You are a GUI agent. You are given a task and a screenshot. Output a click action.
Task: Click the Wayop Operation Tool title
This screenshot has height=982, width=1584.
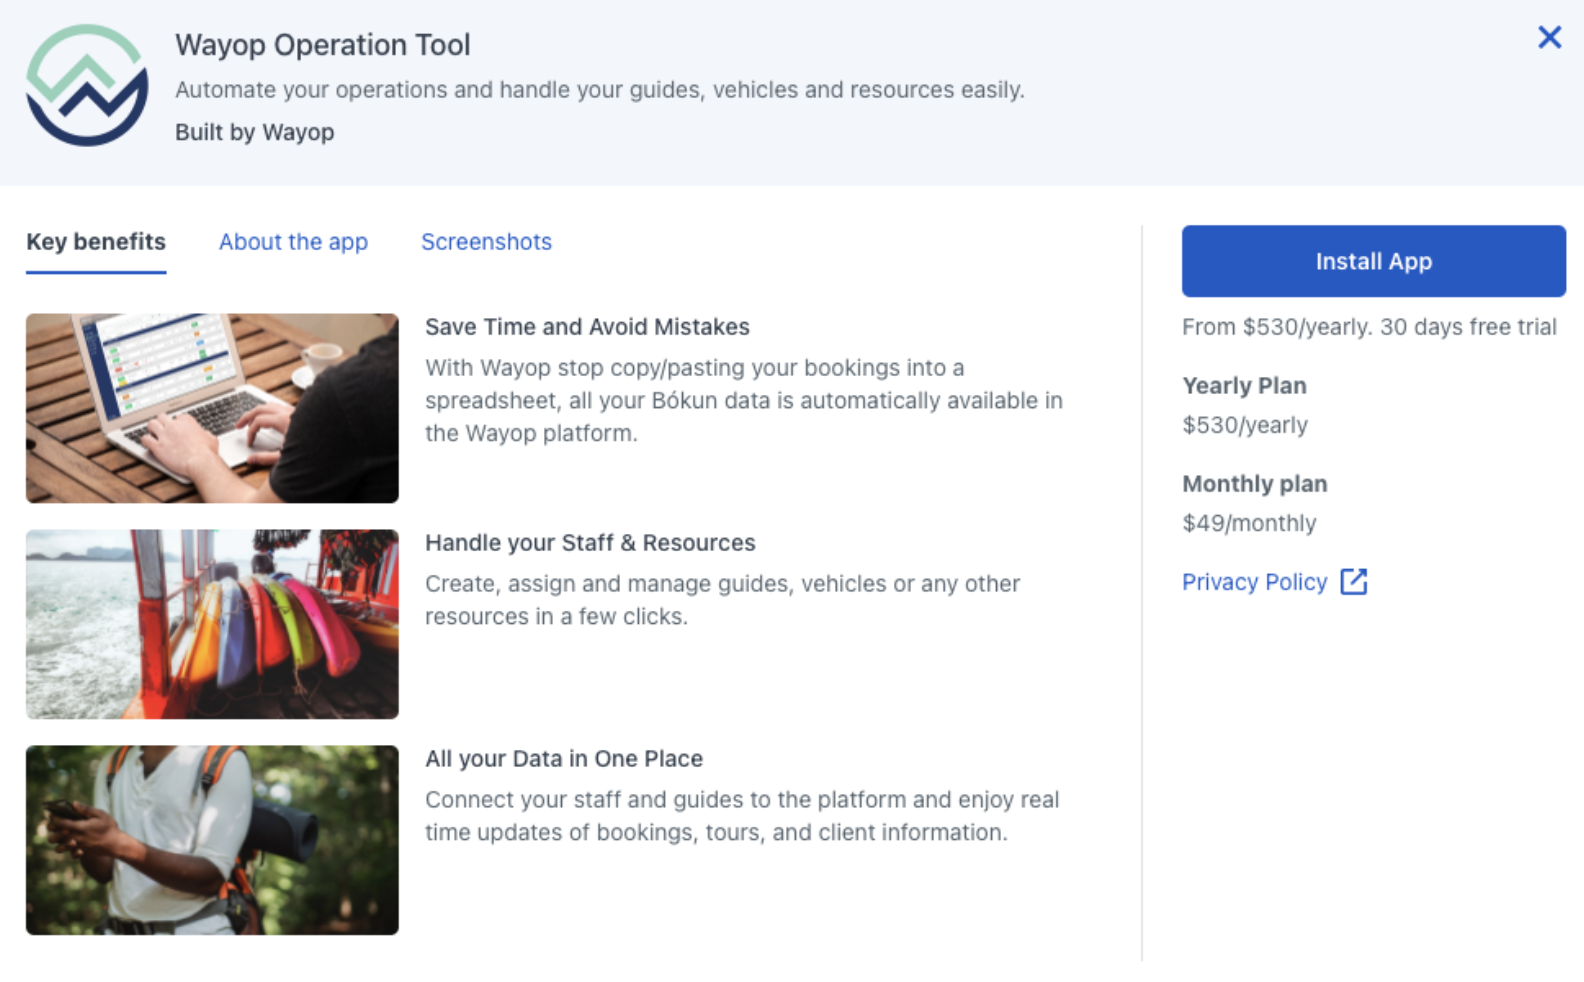click(322, 45)
